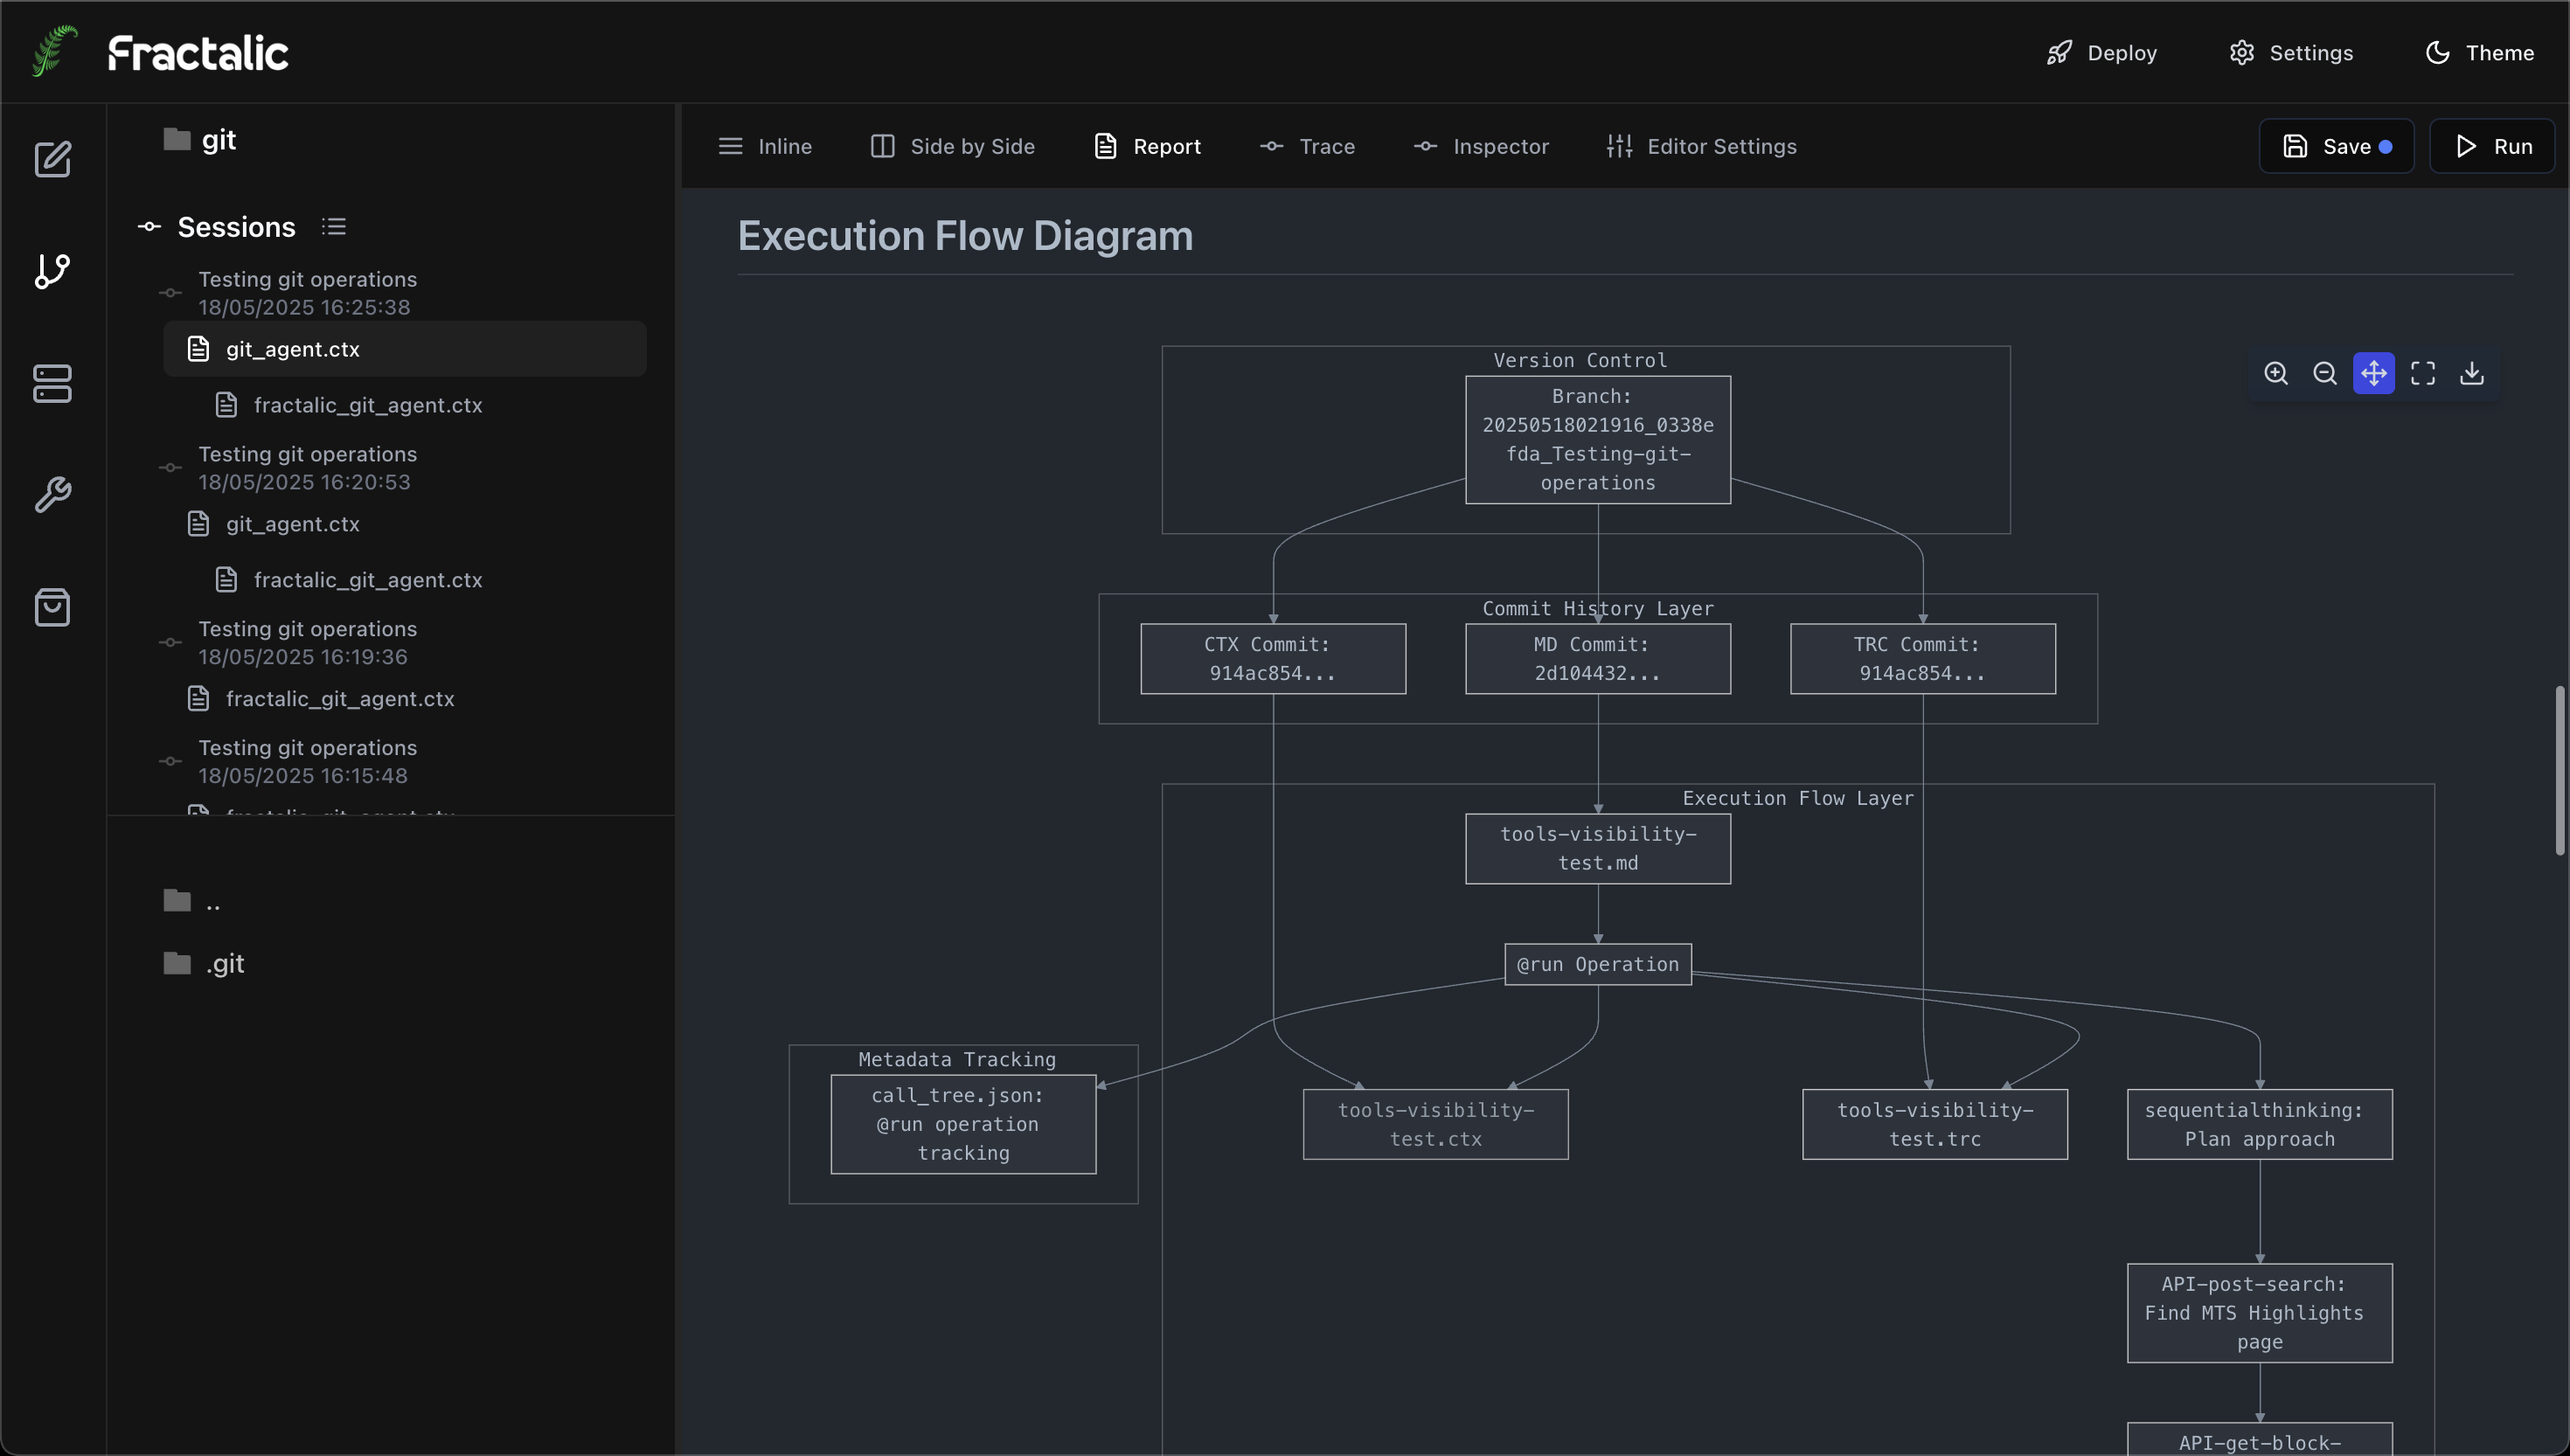2570x1456 pixels.
Task: Click the Sessions commit icon
Action: click(149, 227)
